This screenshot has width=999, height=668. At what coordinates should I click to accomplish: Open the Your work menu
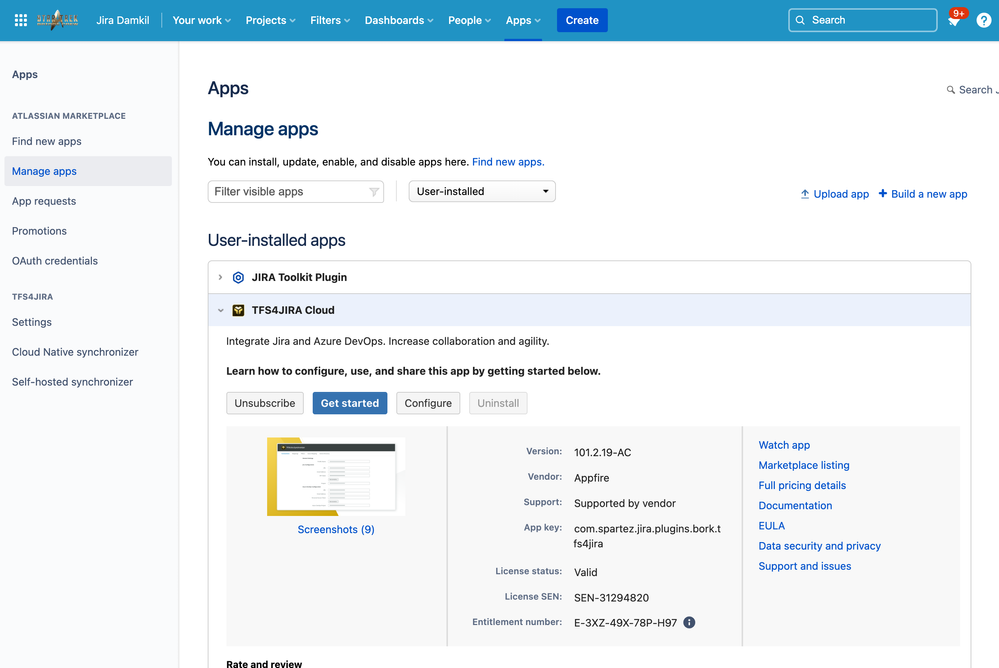point(201,20)
